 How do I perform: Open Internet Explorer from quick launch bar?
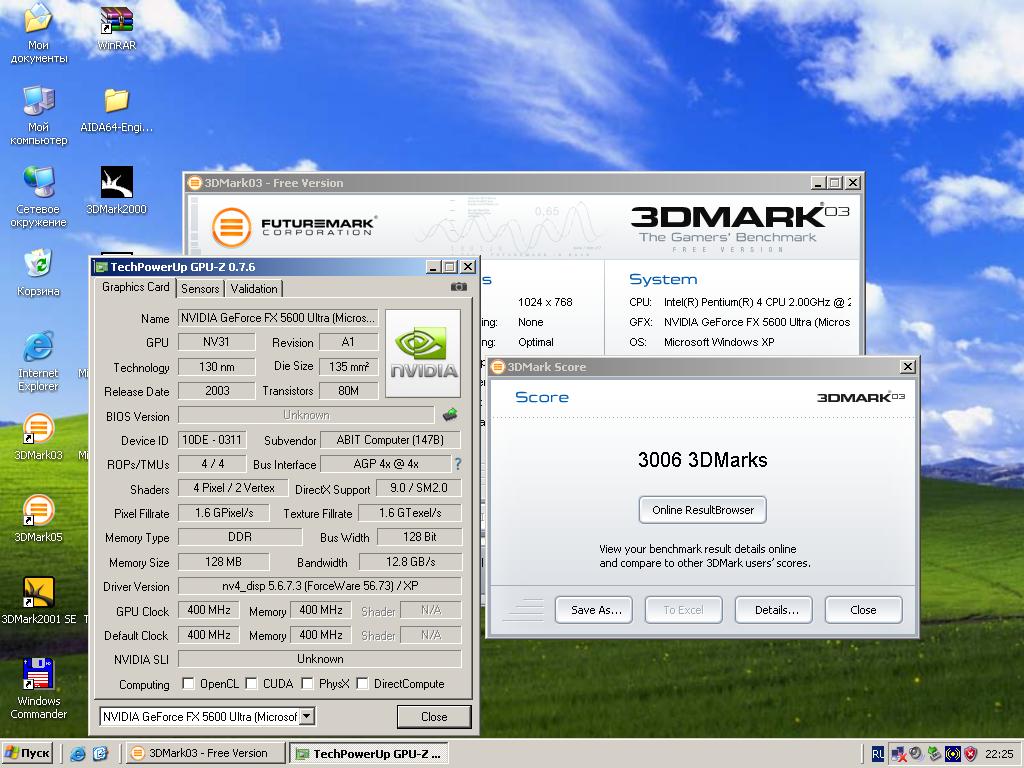[78, 754]
